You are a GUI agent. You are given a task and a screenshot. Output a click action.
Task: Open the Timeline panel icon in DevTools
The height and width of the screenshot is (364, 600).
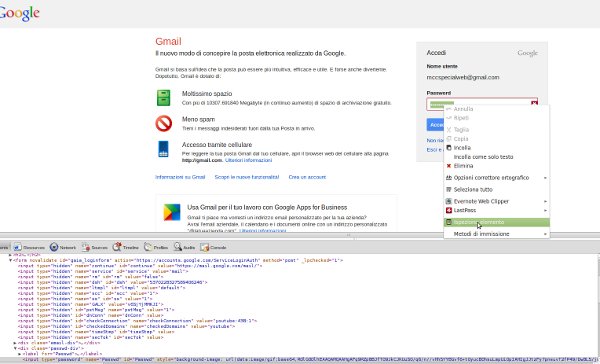[117, 247]
